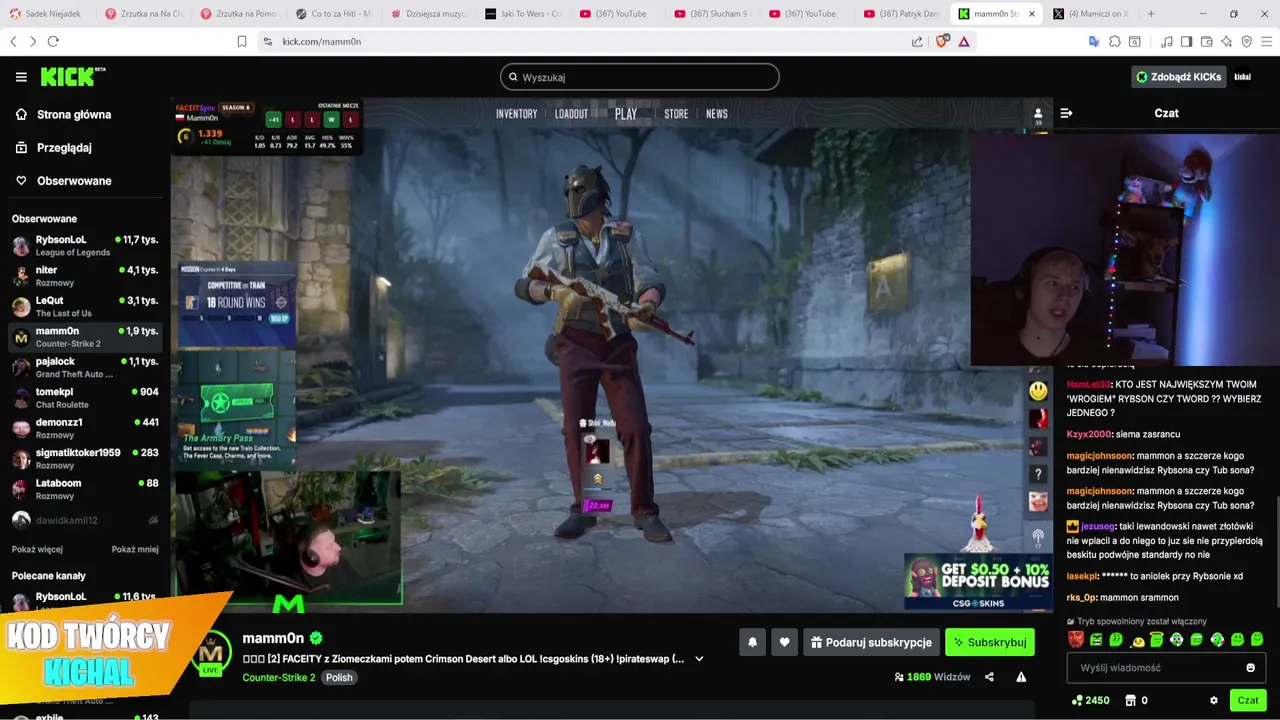The image size is (1280, 720).
Task: Bookmark this page using the bookmark icon
Action: 241,41
